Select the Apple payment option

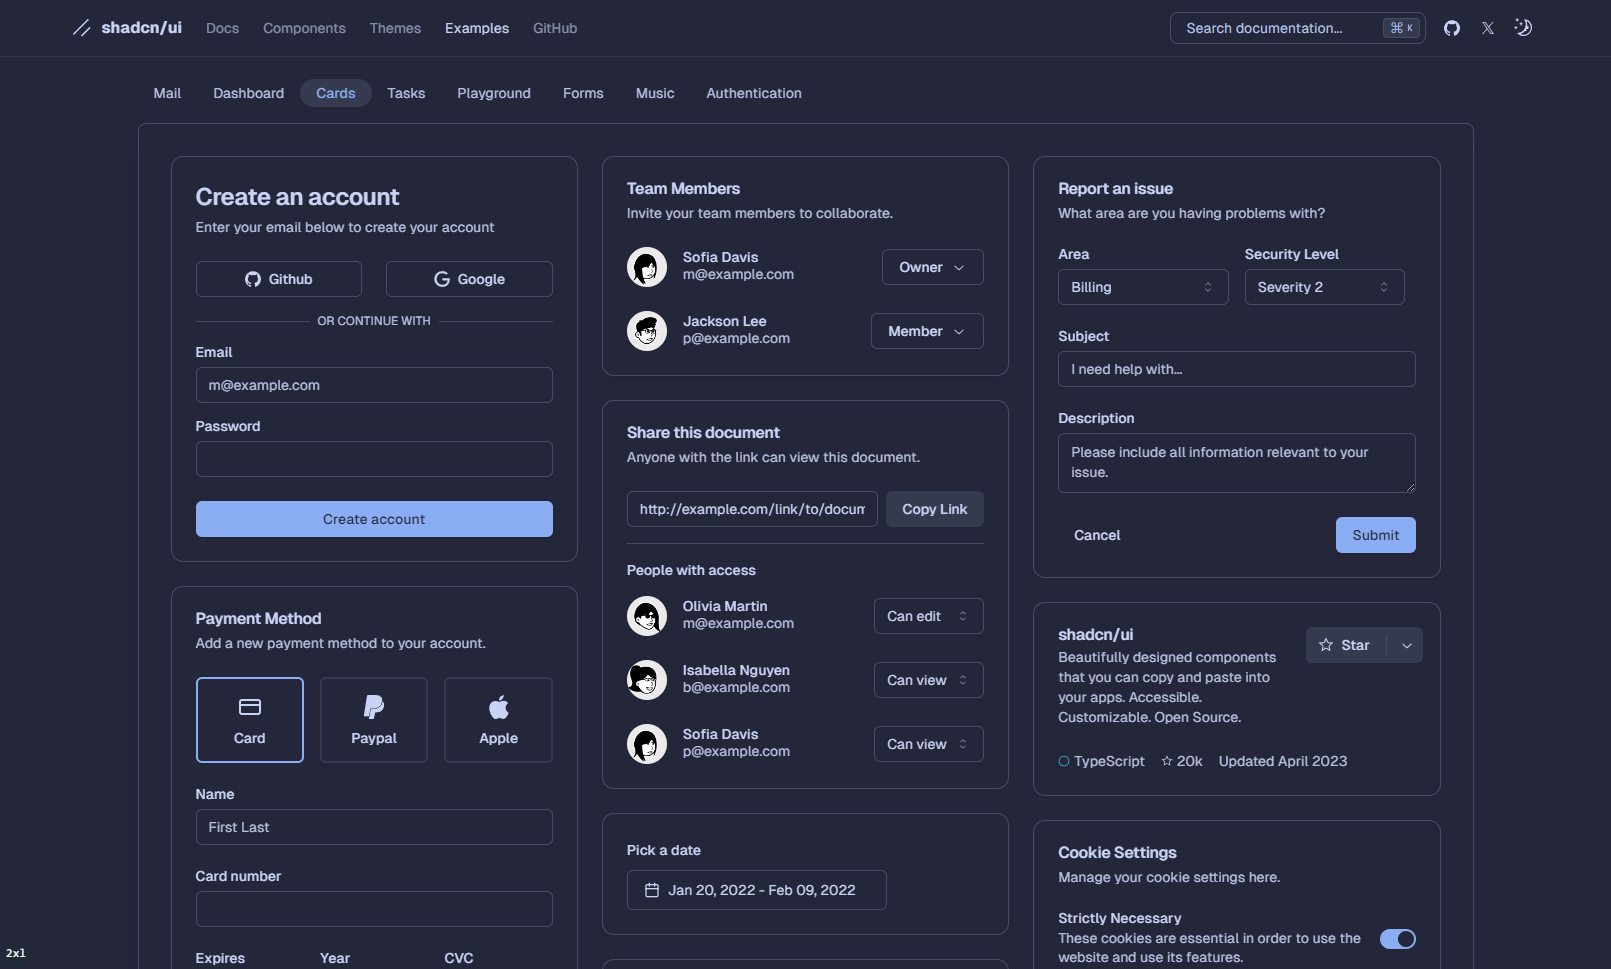[498, 720]
